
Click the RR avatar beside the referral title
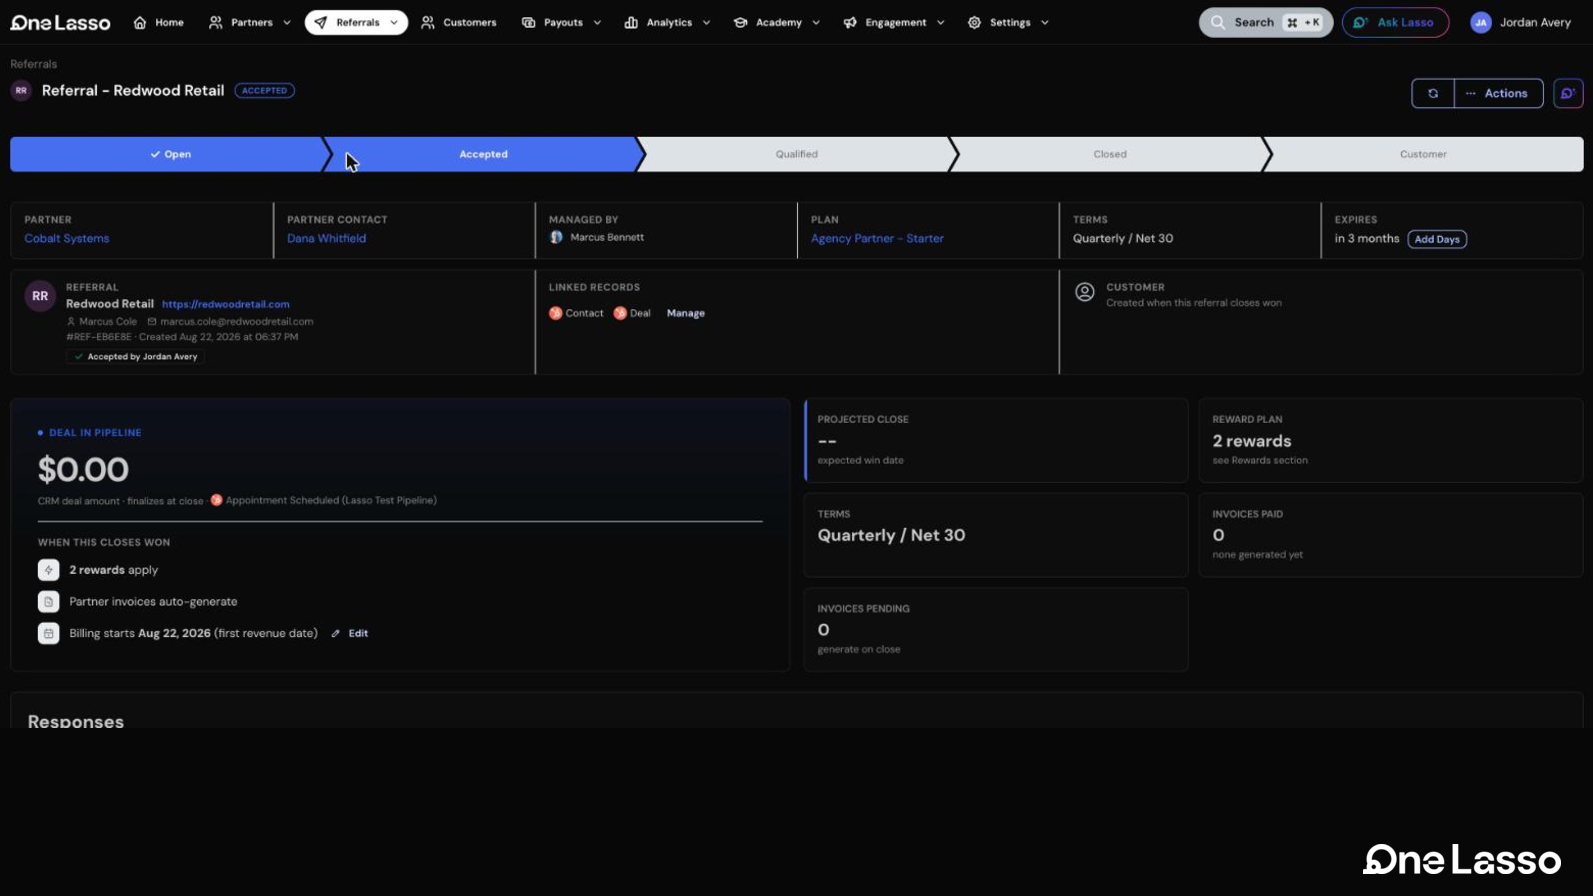pos(21,90)
